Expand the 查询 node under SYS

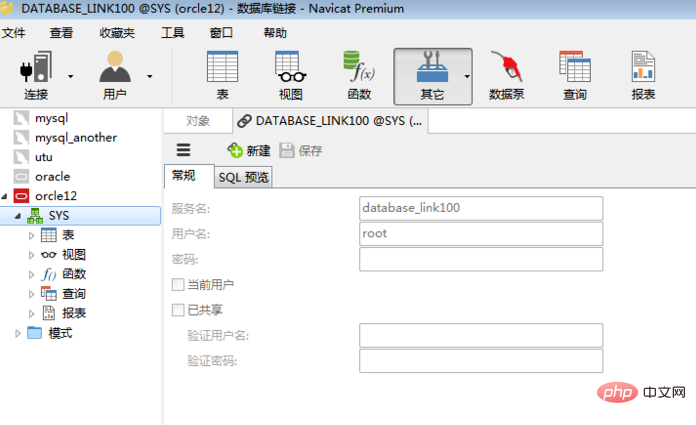click(31, 294)
